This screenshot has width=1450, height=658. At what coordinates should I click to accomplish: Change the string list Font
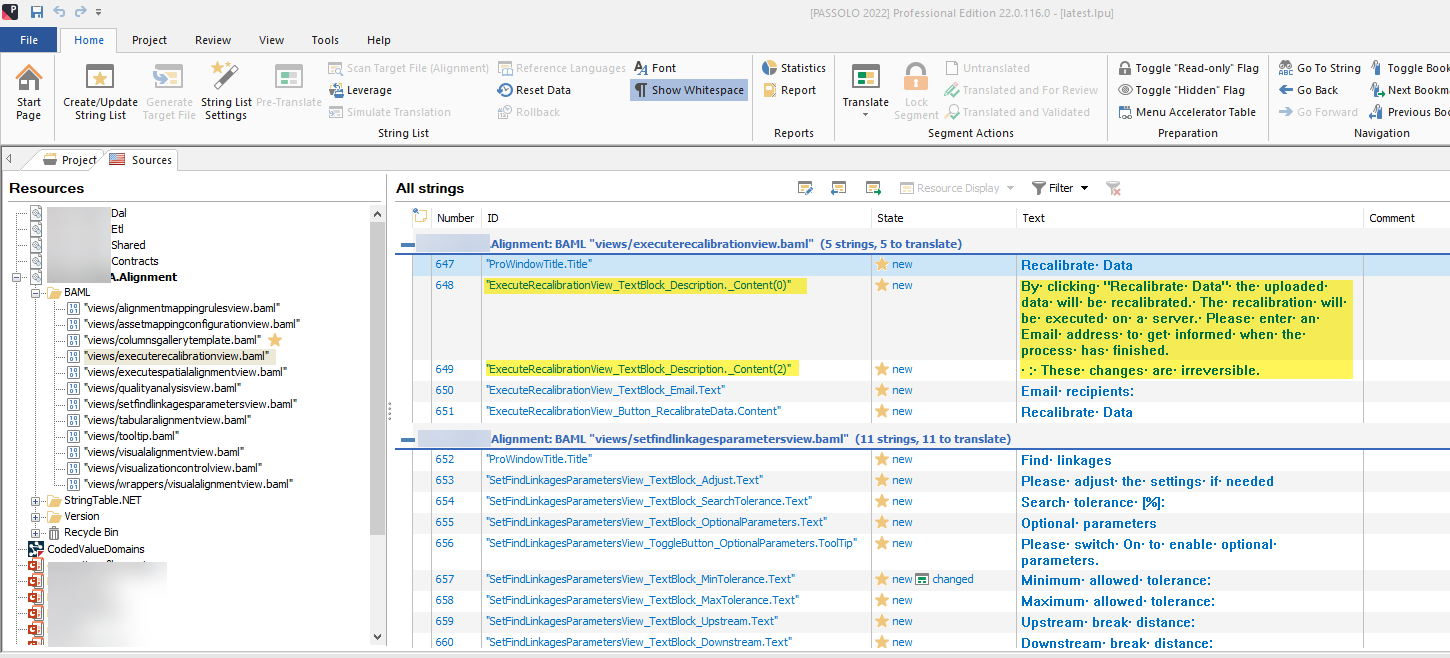pos(655,67)
